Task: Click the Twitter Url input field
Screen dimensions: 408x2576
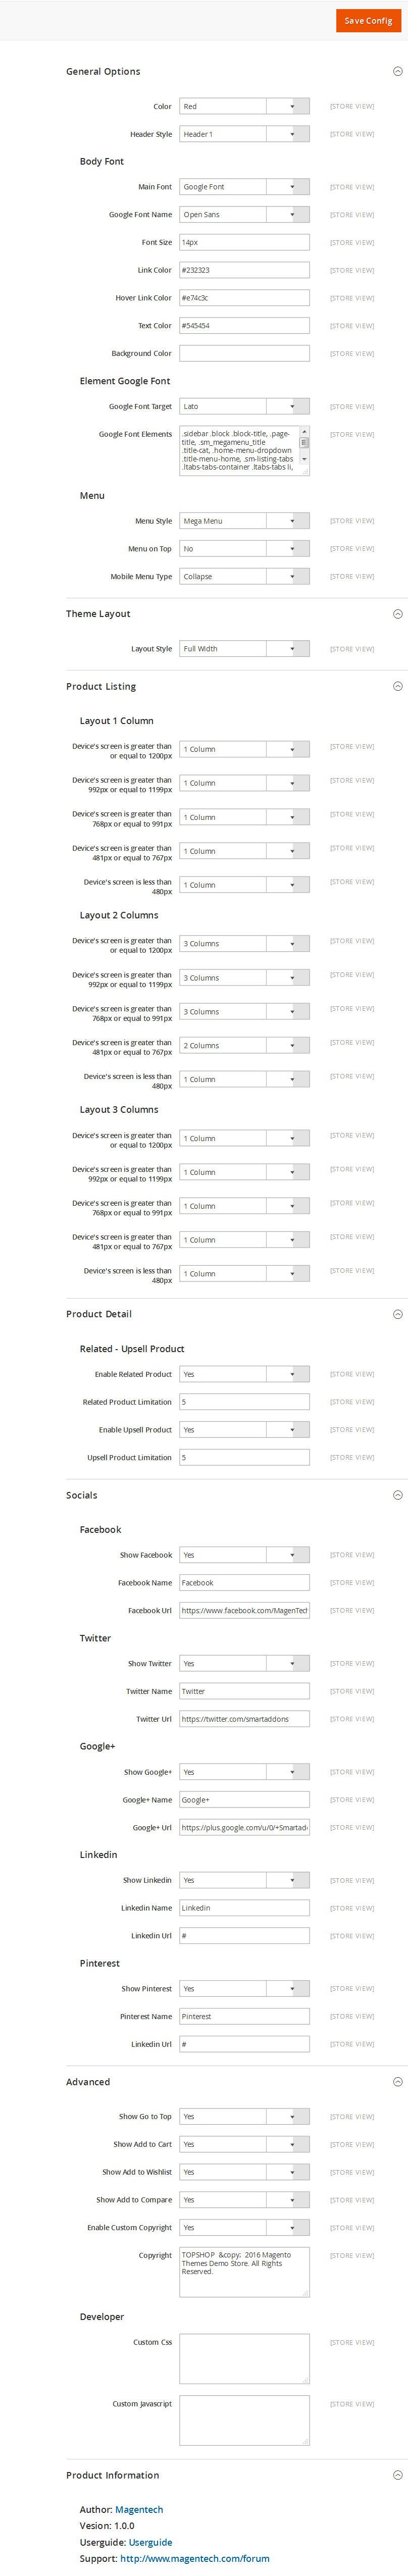Action: (x=244, y=1719)
